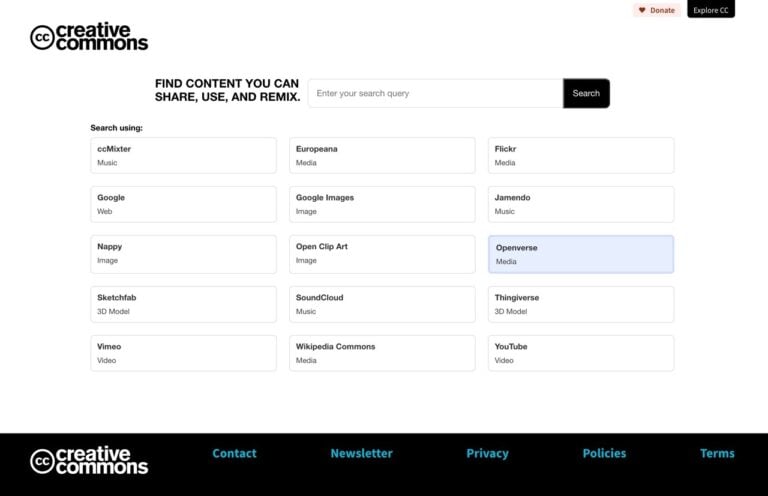Choose Jamendo music source
768x496 pixels.
point(580,204)
